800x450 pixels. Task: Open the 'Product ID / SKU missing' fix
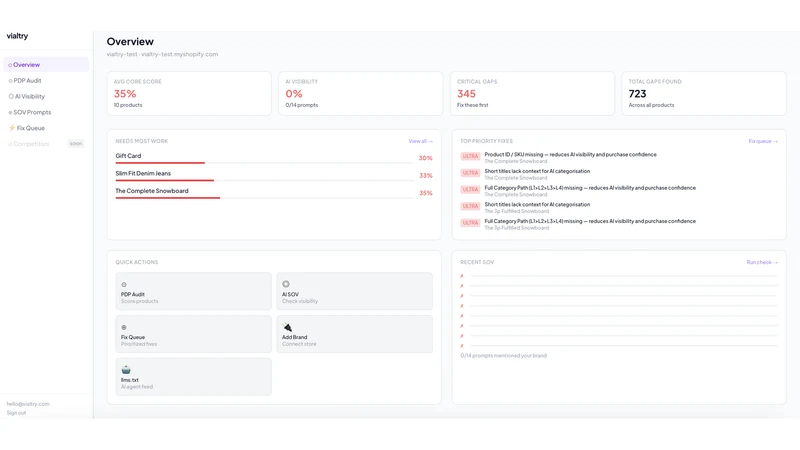click(x=570, y=155)
